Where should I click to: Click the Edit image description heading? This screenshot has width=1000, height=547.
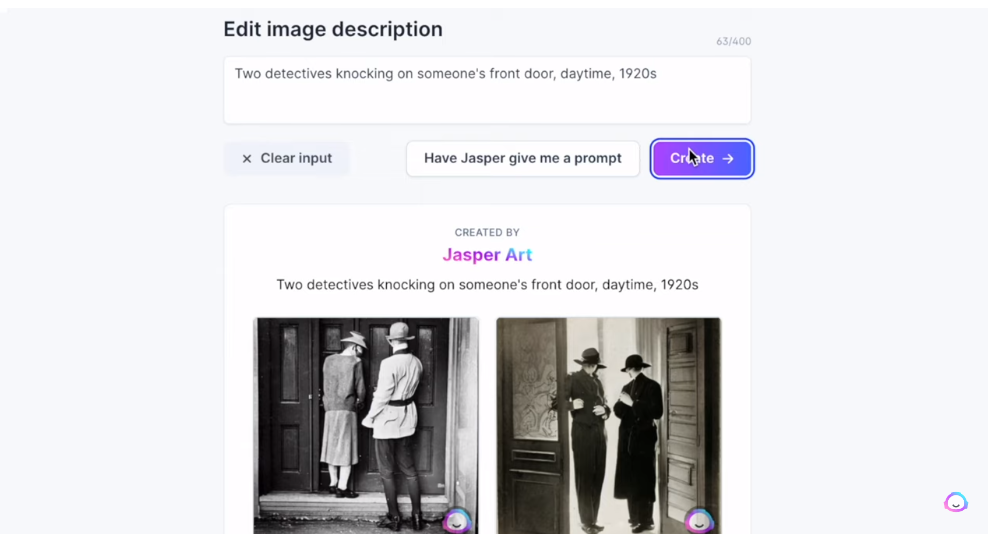pos(333,29)
